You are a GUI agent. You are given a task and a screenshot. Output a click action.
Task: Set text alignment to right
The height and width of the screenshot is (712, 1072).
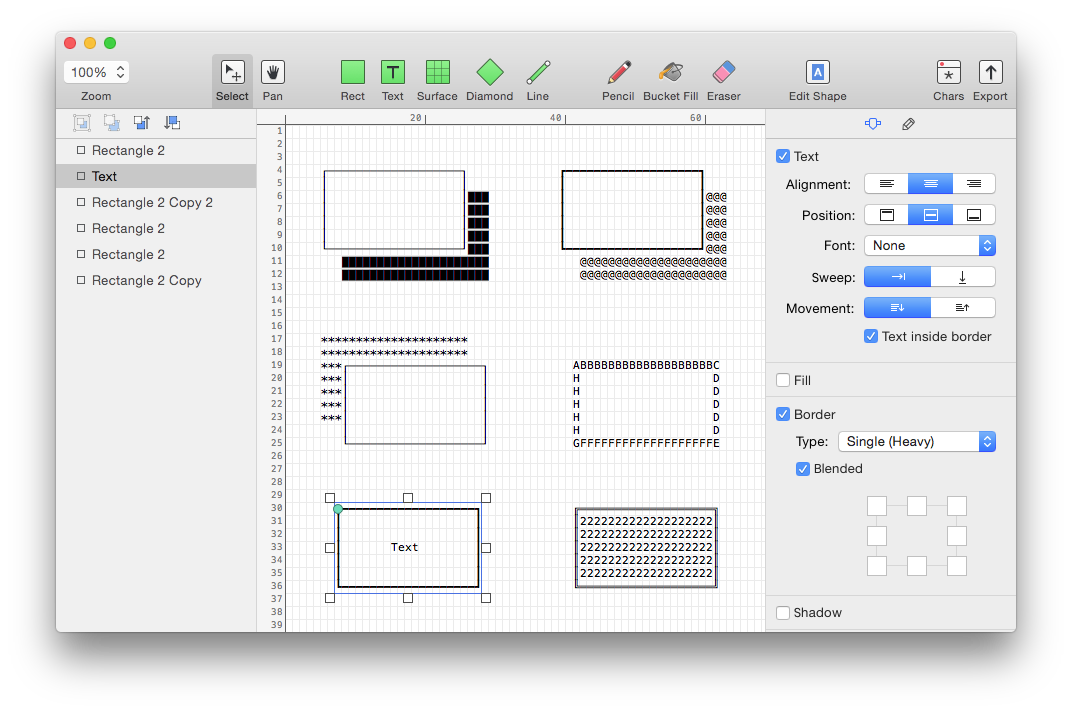coord(973,184)
